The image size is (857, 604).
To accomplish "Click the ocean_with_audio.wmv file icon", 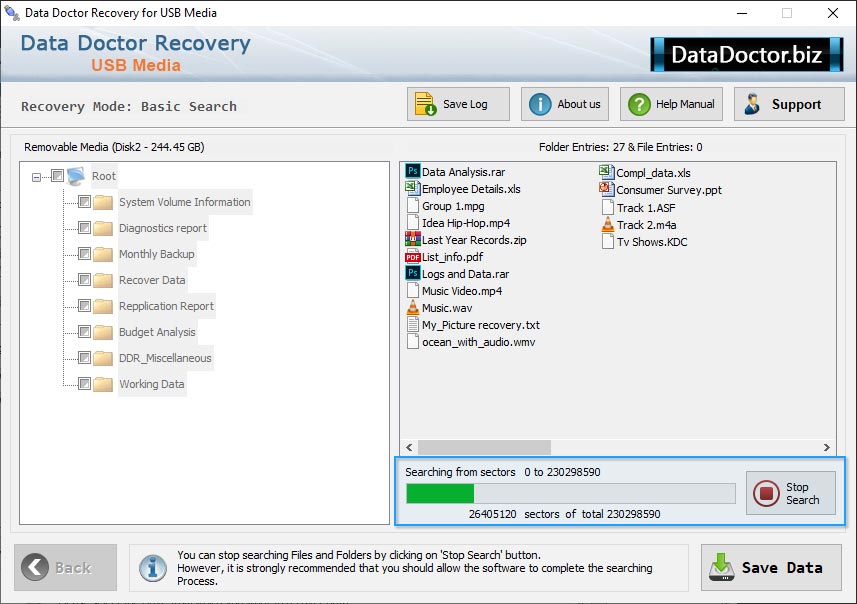I will coord(413,342).
